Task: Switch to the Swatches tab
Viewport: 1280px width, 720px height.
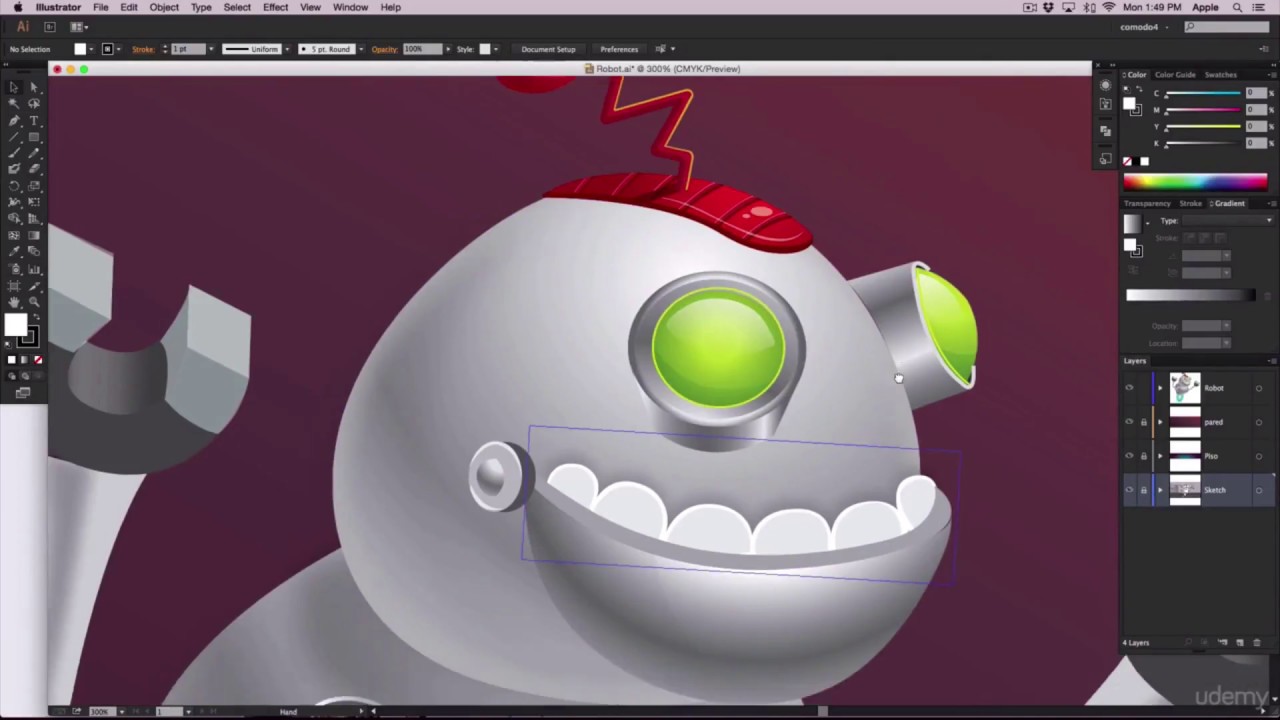Action: point(1220,75)
